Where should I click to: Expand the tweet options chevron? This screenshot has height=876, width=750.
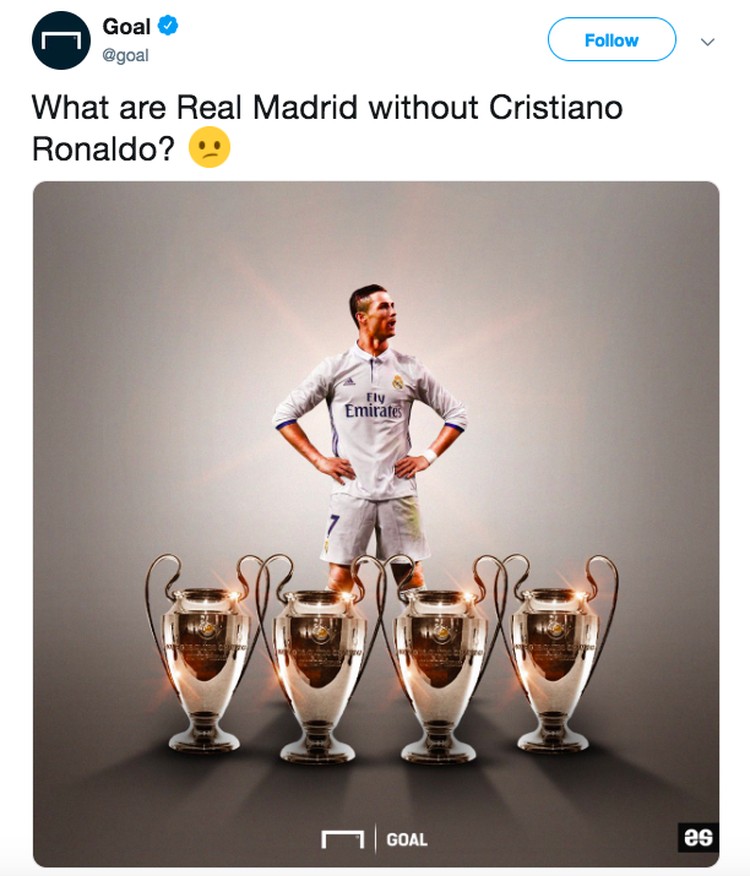click(x=708, y=42)
